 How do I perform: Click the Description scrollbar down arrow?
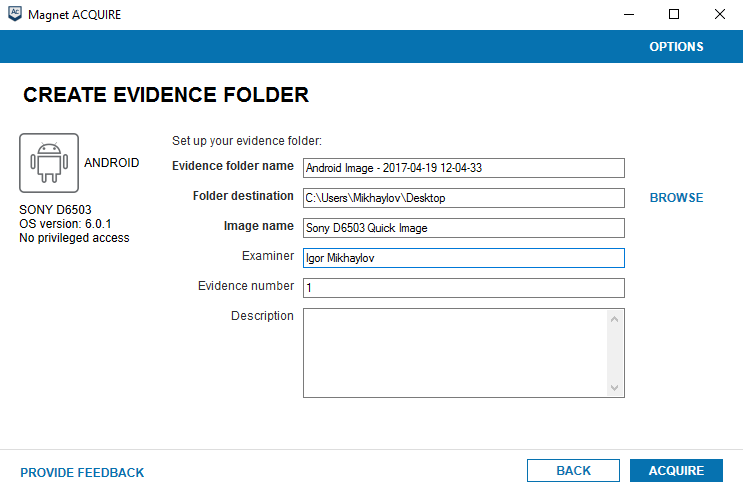[615, 388]
